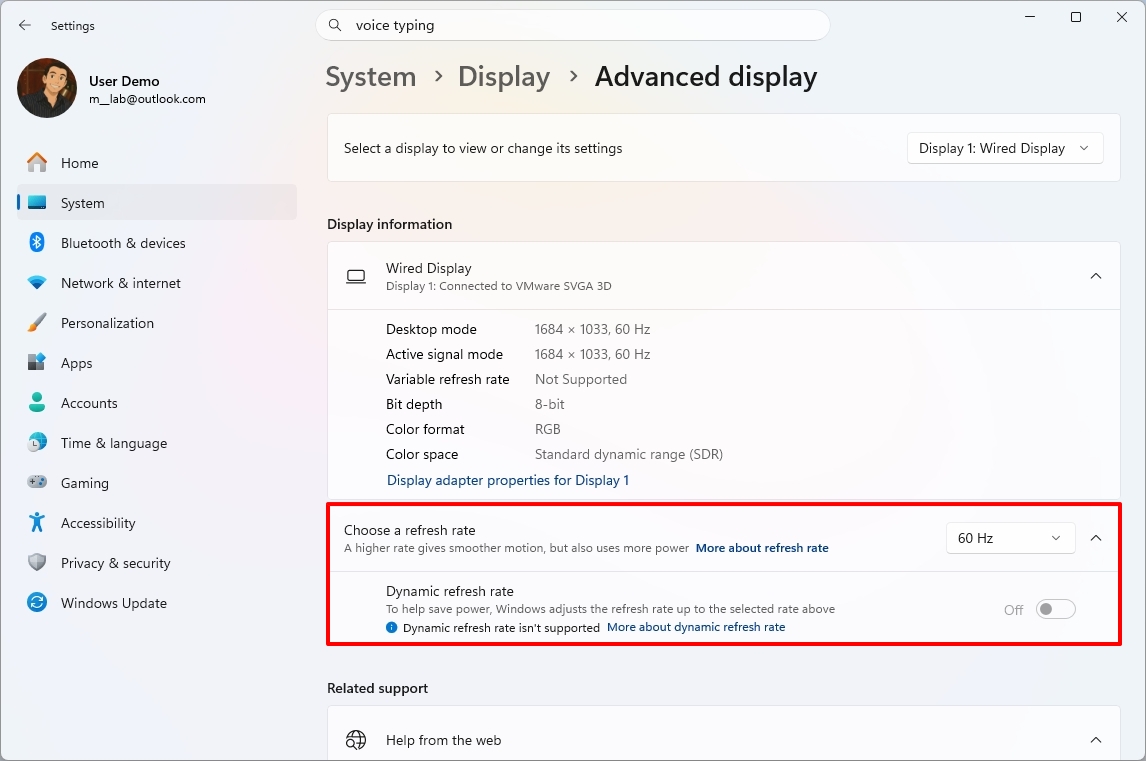Collapse the Wired Display information section
The height and width of the screenshot is (761, 1146).
[1096, 276]
